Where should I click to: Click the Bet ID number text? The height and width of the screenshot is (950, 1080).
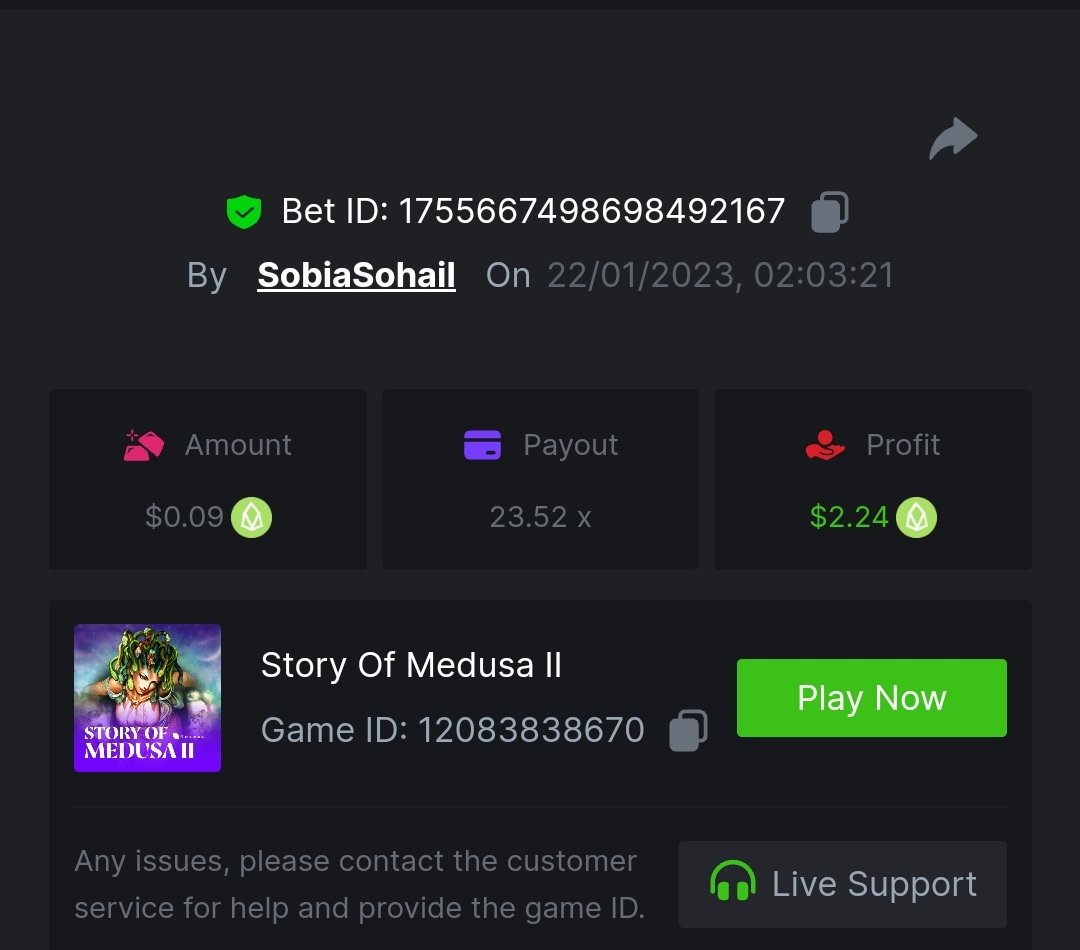(x=591, y=212)
